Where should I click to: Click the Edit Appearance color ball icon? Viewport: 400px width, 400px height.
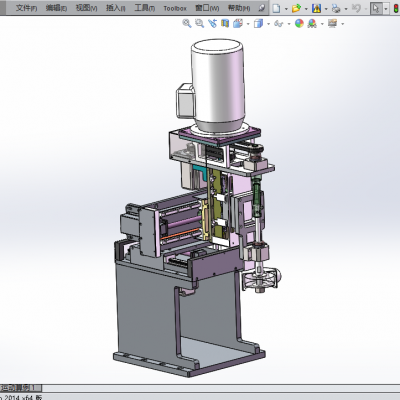pos(299,23)
